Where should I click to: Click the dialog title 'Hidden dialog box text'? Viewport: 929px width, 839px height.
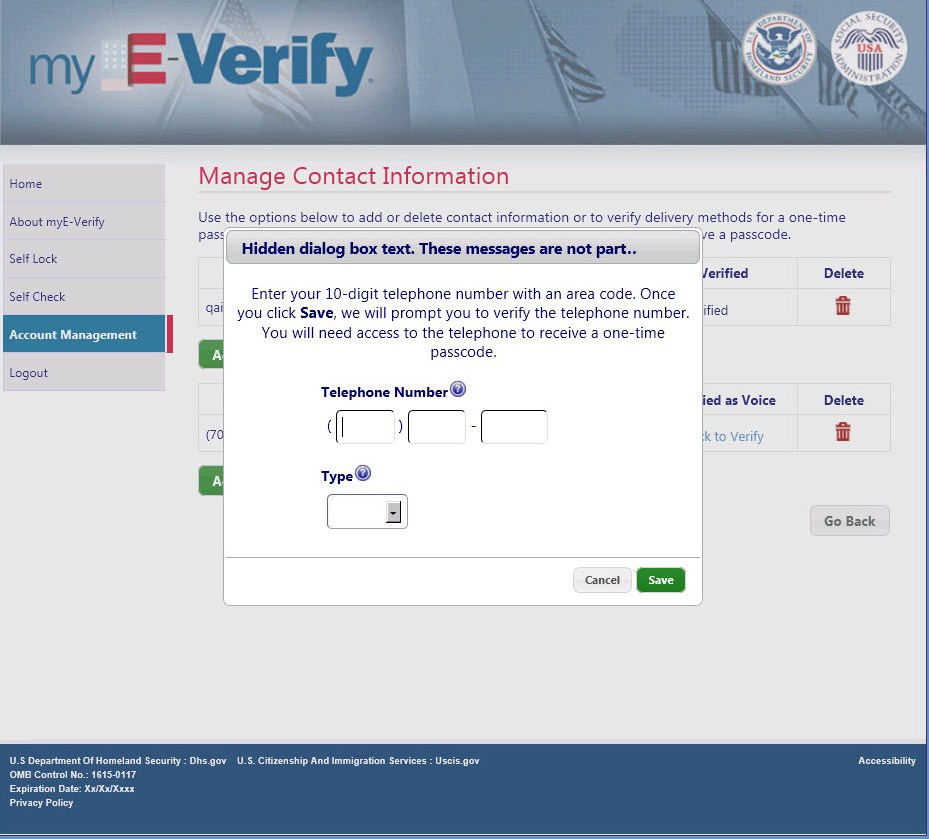pos(438,249)
